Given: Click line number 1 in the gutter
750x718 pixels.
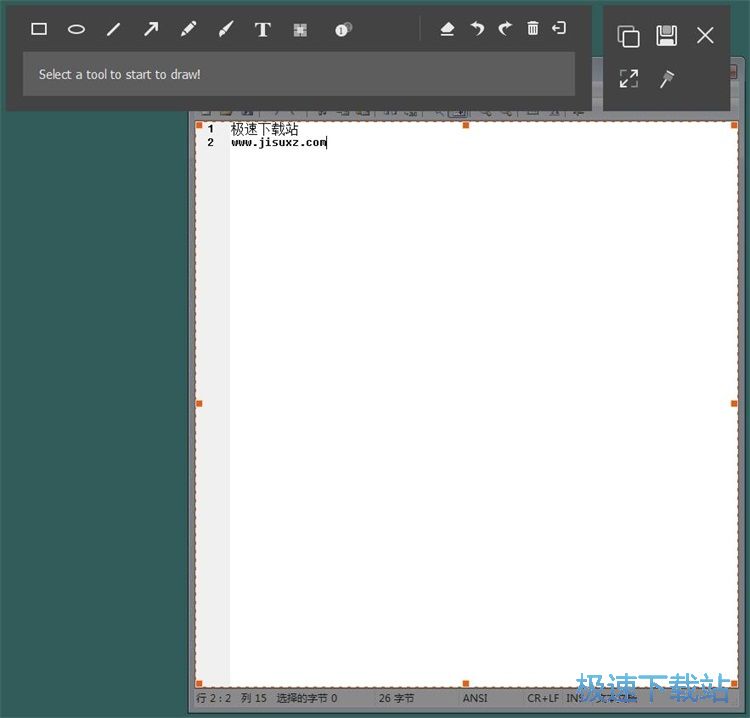Looking at the screenshot, I should point(210,129).
